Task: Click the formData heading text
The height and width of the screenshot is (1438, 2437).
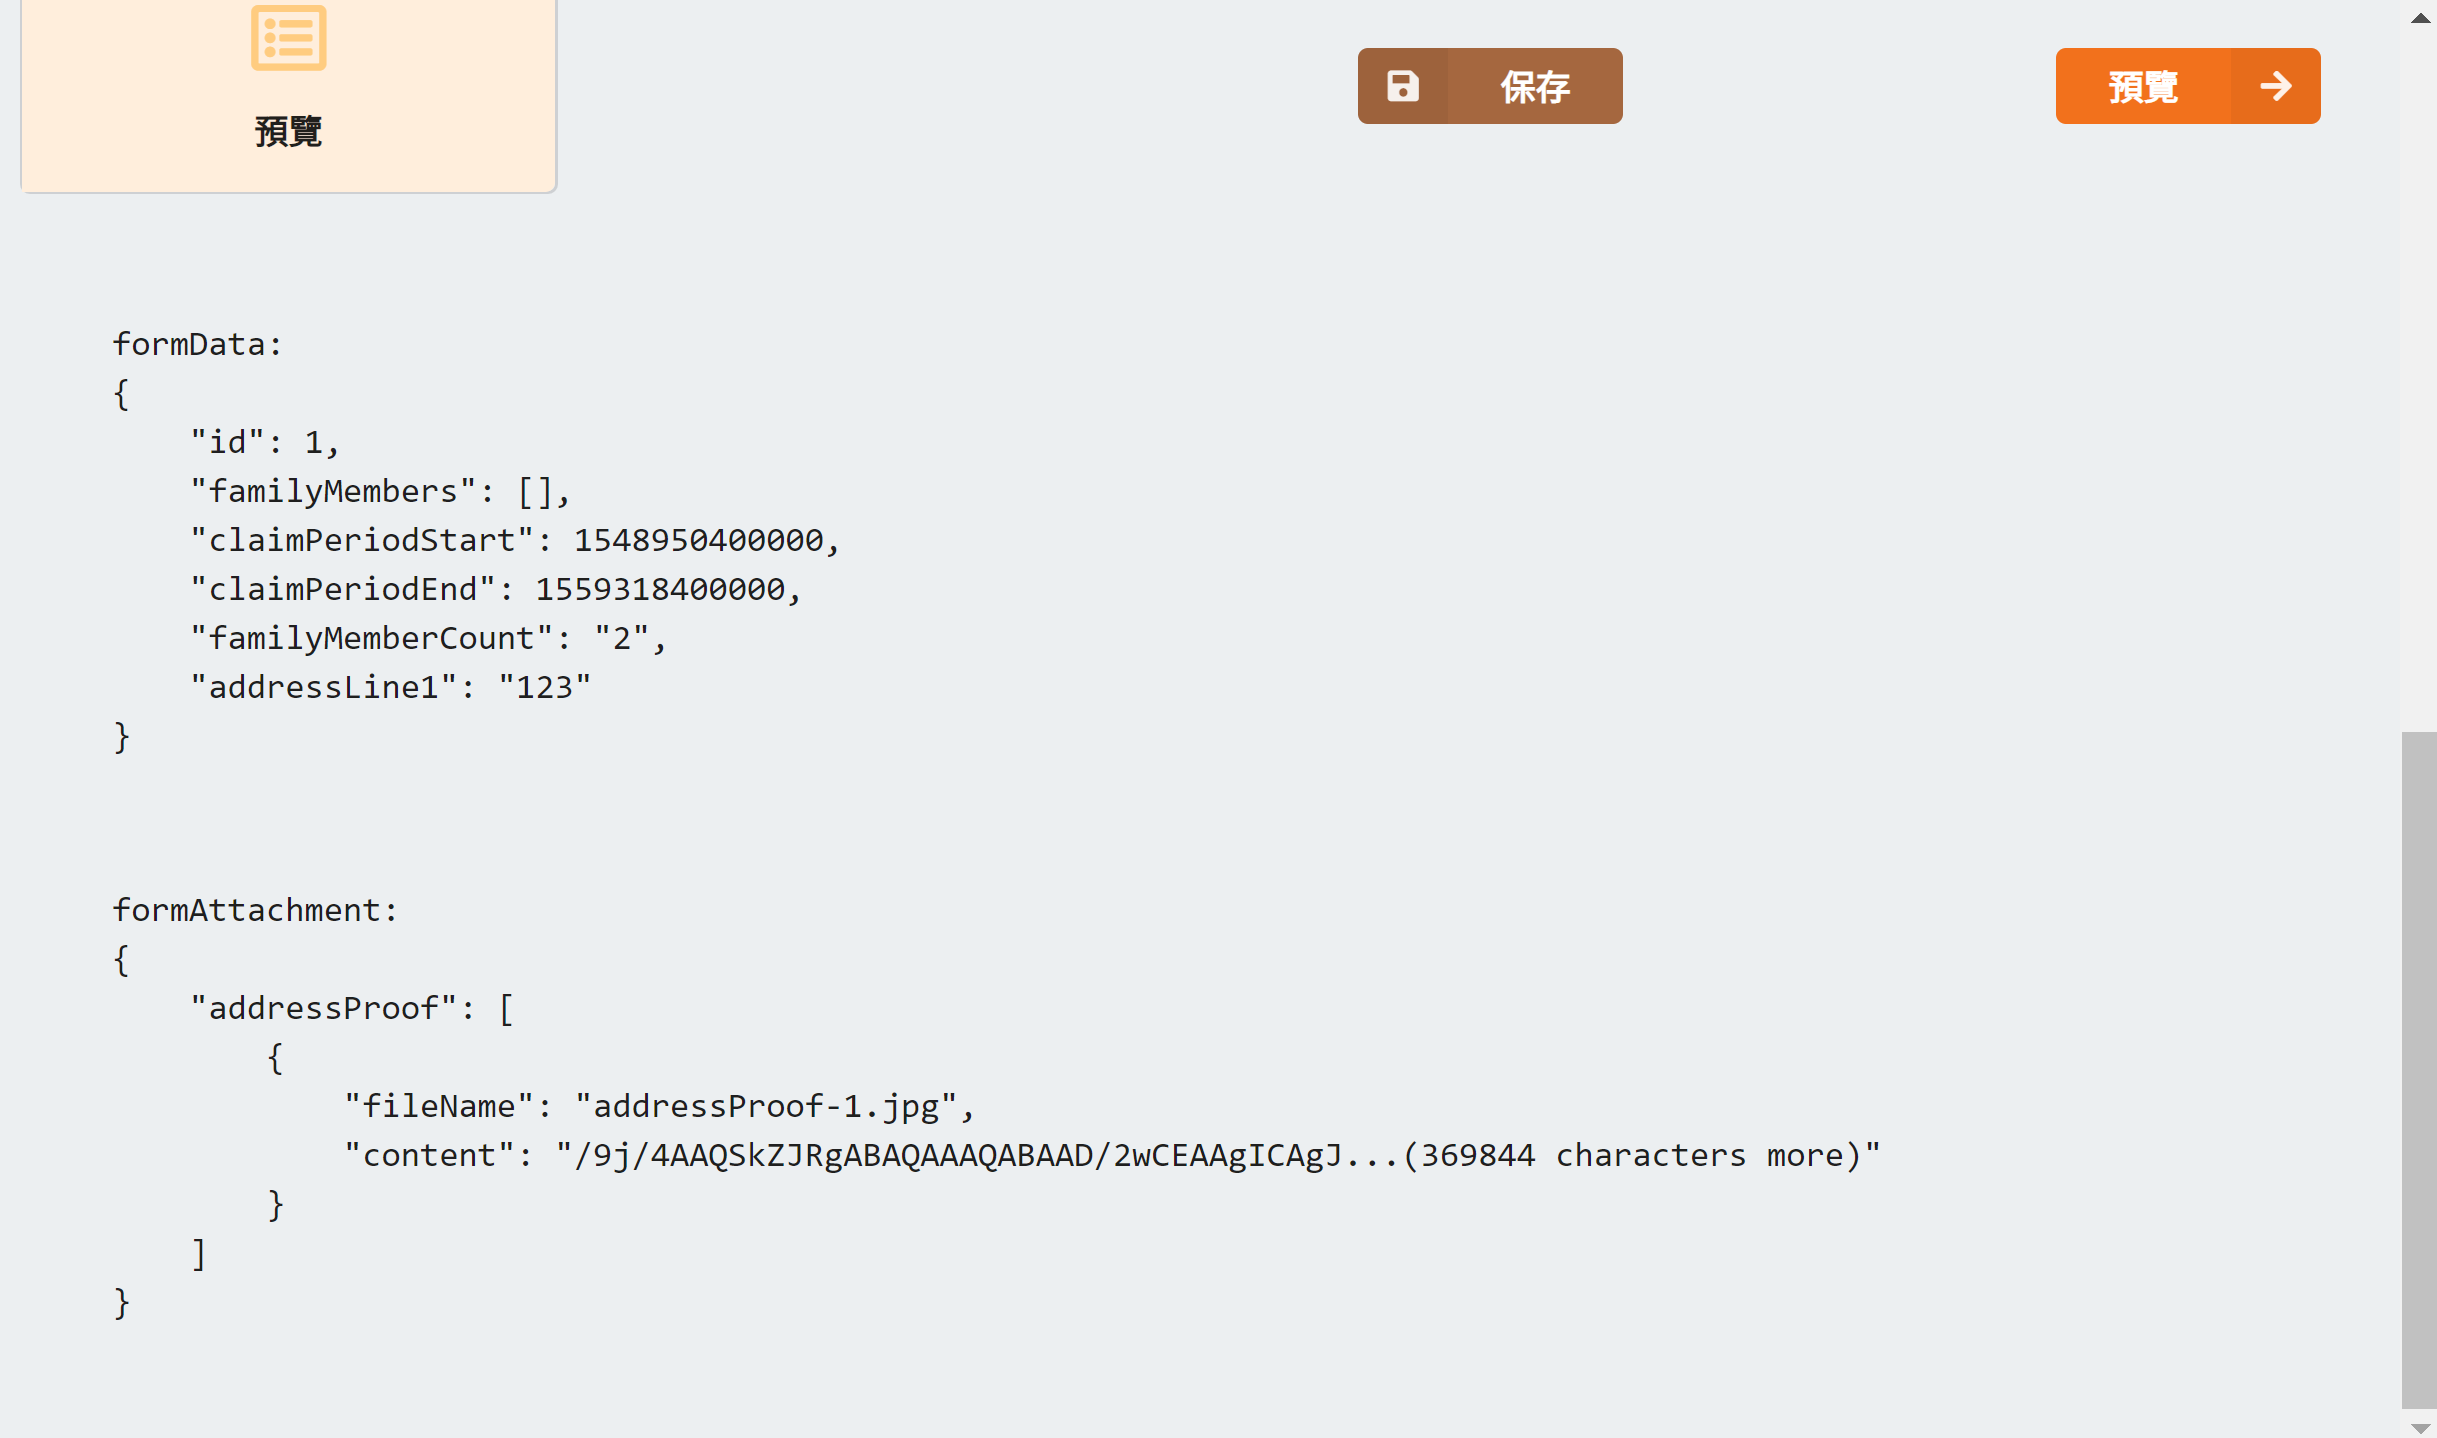Action: [x=197, y=344]
